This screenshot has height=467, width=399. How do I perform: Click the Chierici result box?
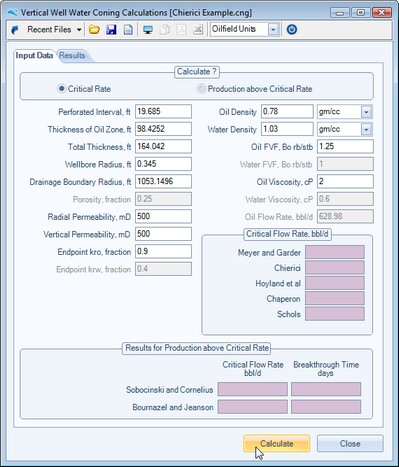(x=335, y=268)
